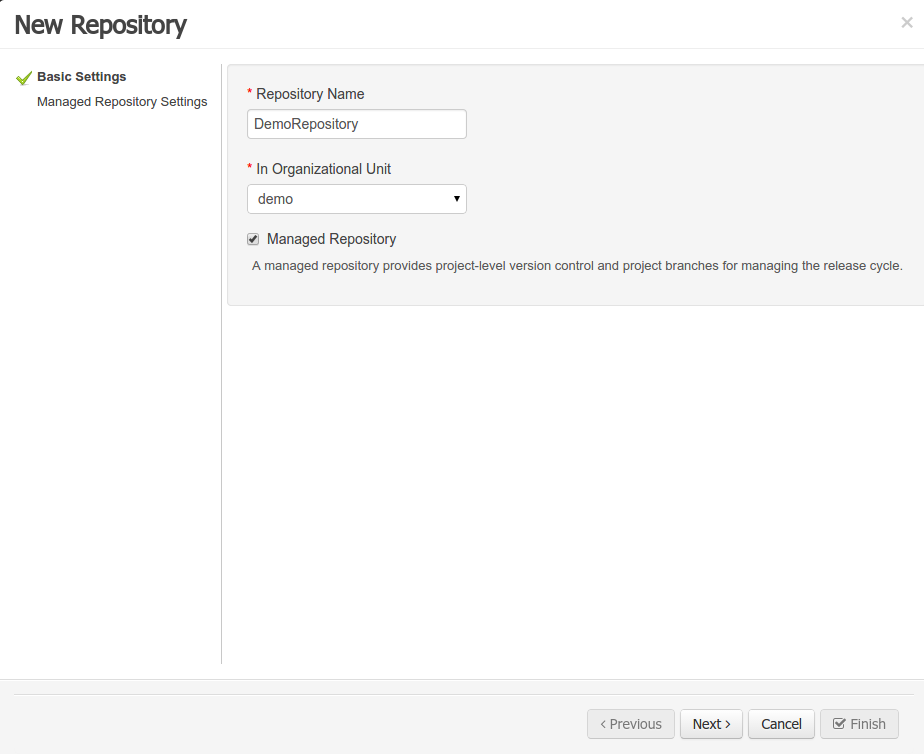Click the New Repository dialog title
This screenshot has width=924, height=754.
(x=101, y=25)
